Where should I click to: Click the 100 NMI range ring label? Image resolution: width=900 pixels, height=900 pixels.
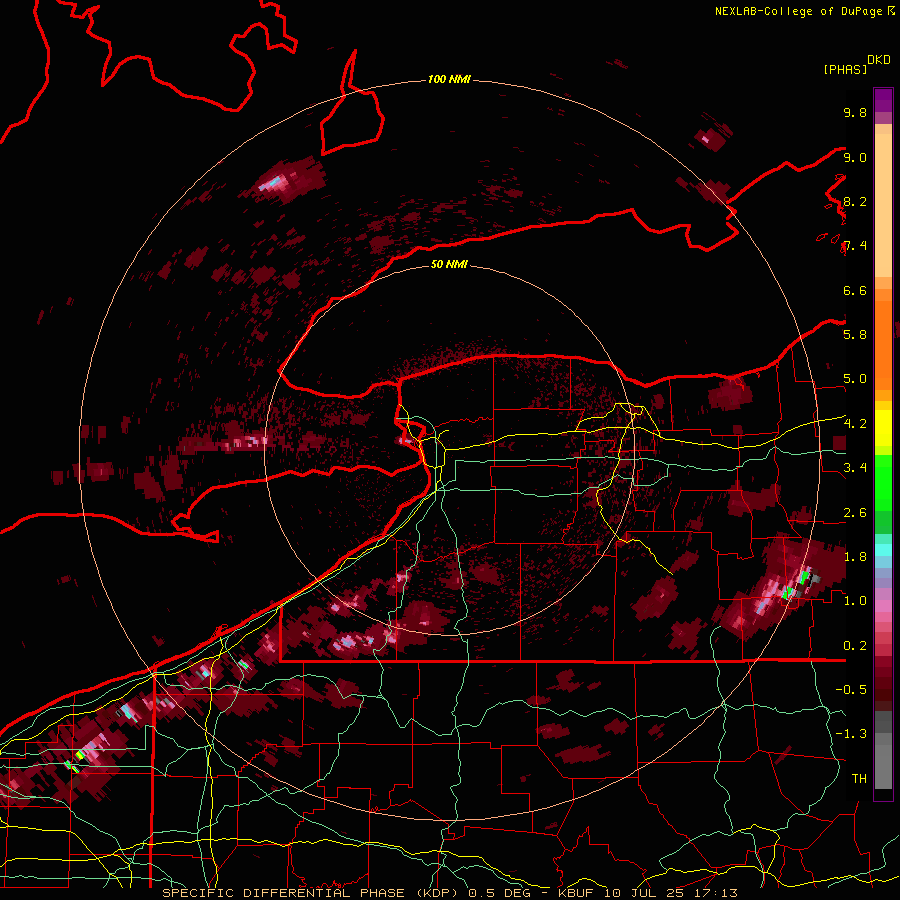[x=449, y=79]
